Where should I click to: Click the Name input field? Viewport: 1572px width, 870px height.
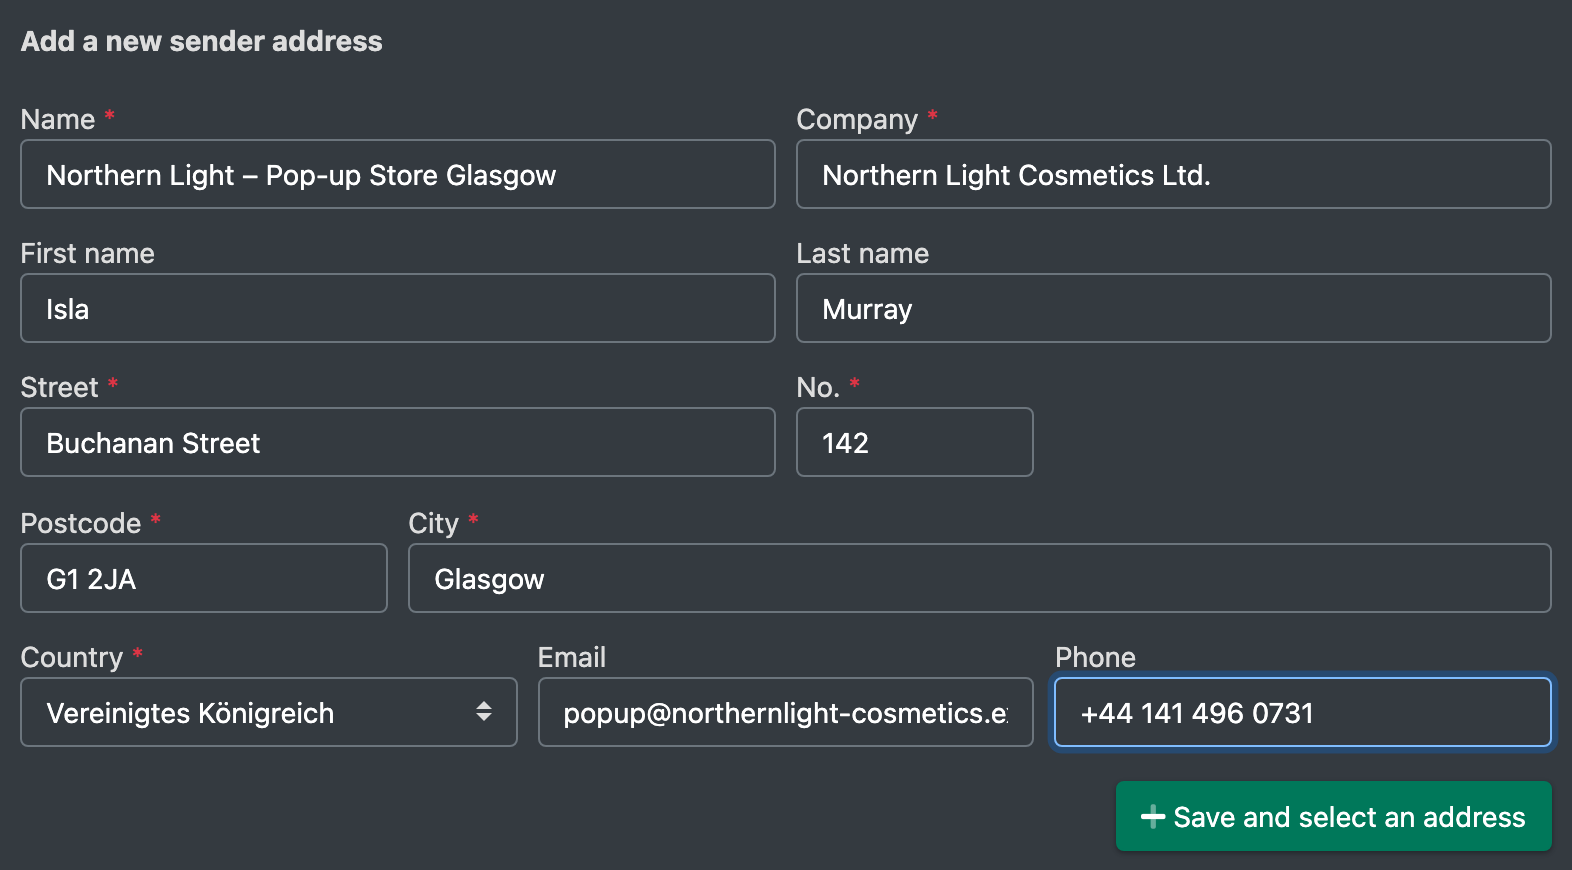coord(398,174)
